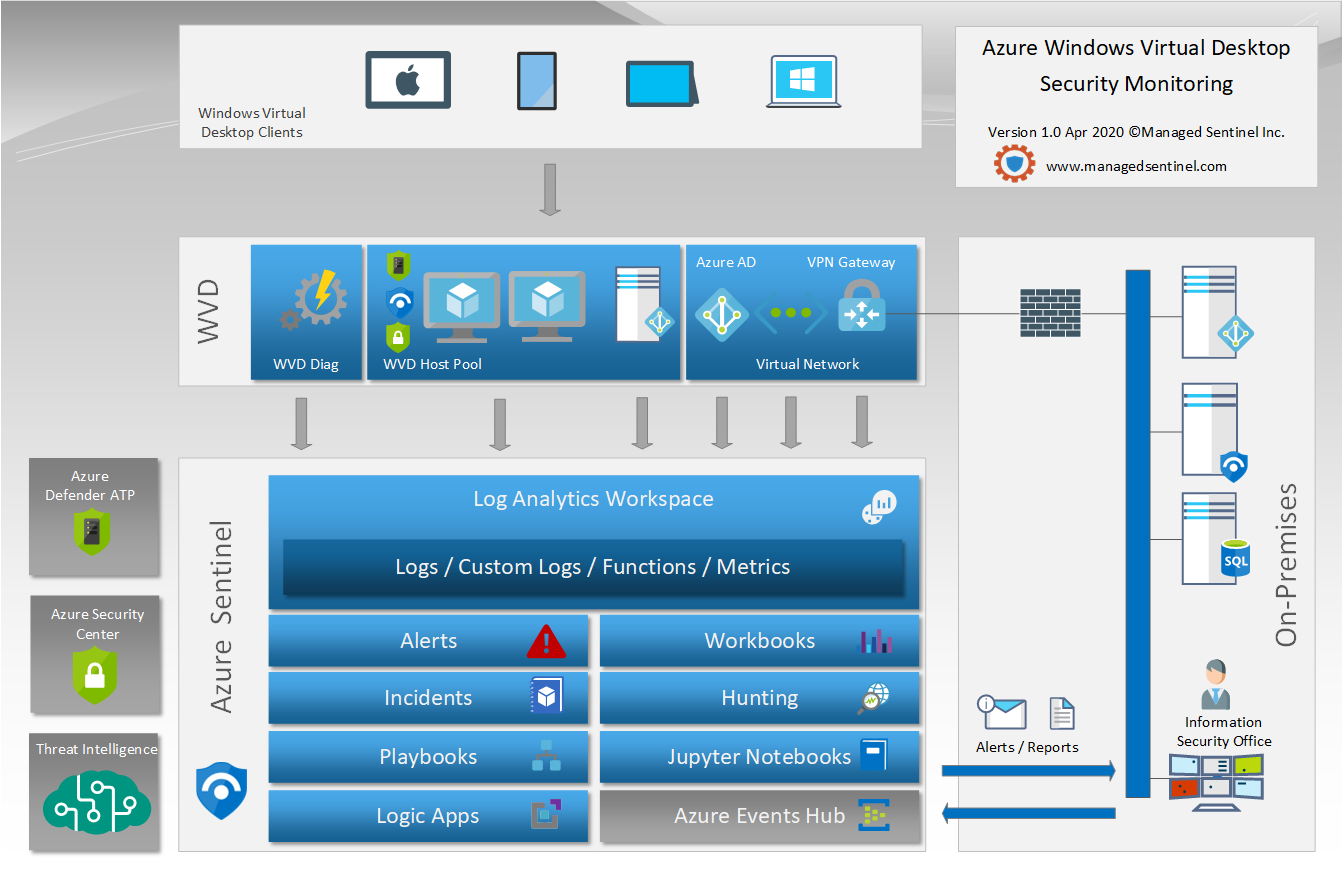Click the Information Security Office label
This screenshot has width=1343, height=883.
(1223, 731)
